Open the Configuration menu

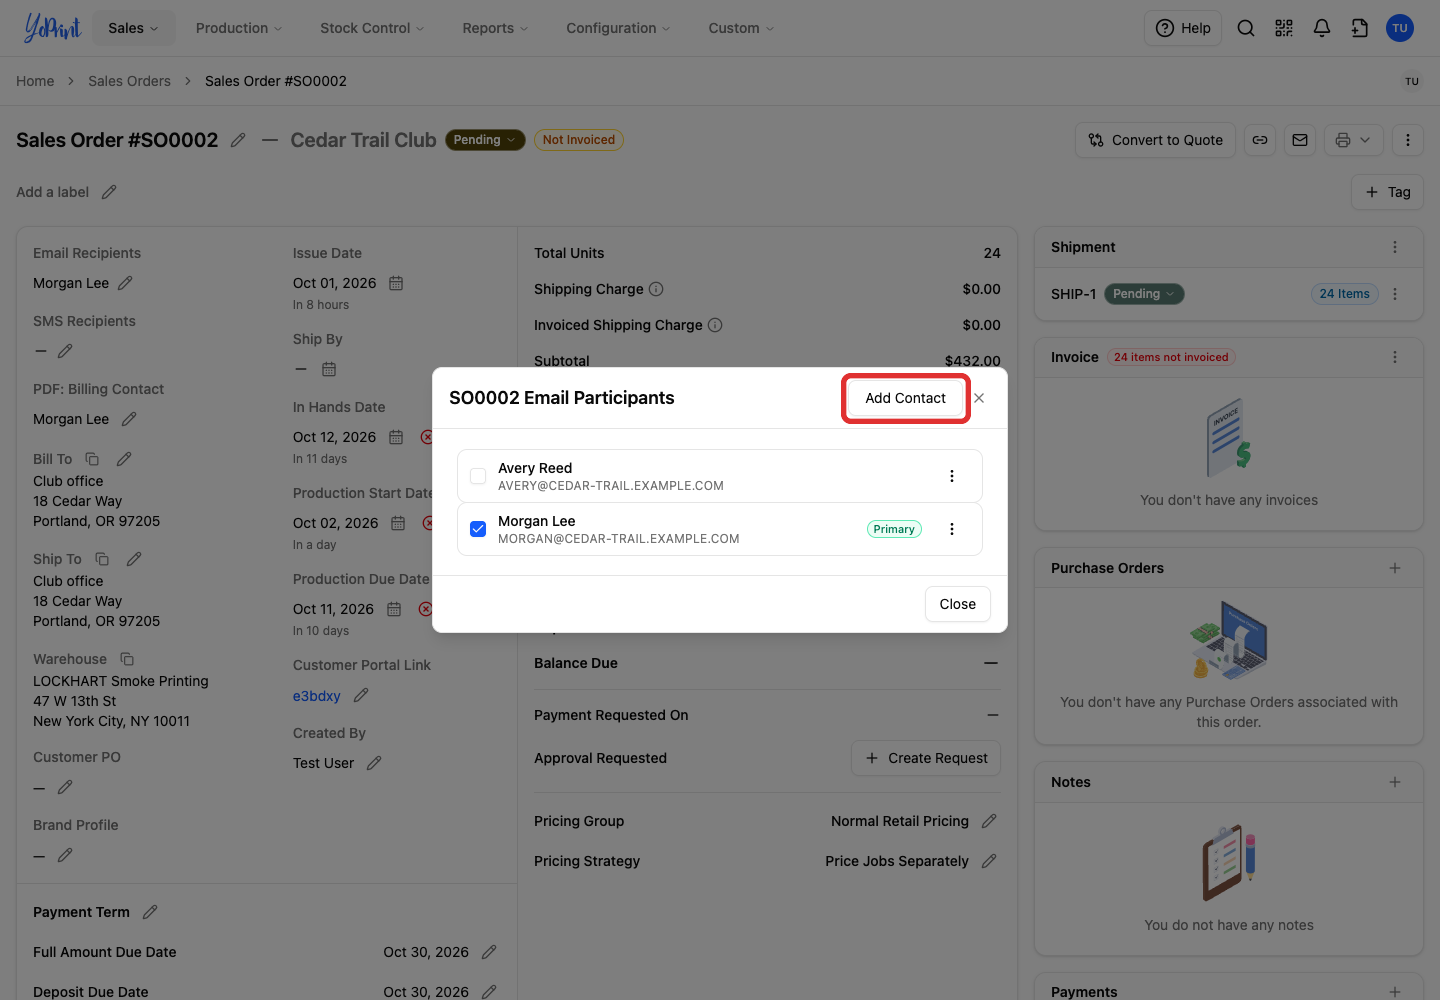click(x=618, y=28)
